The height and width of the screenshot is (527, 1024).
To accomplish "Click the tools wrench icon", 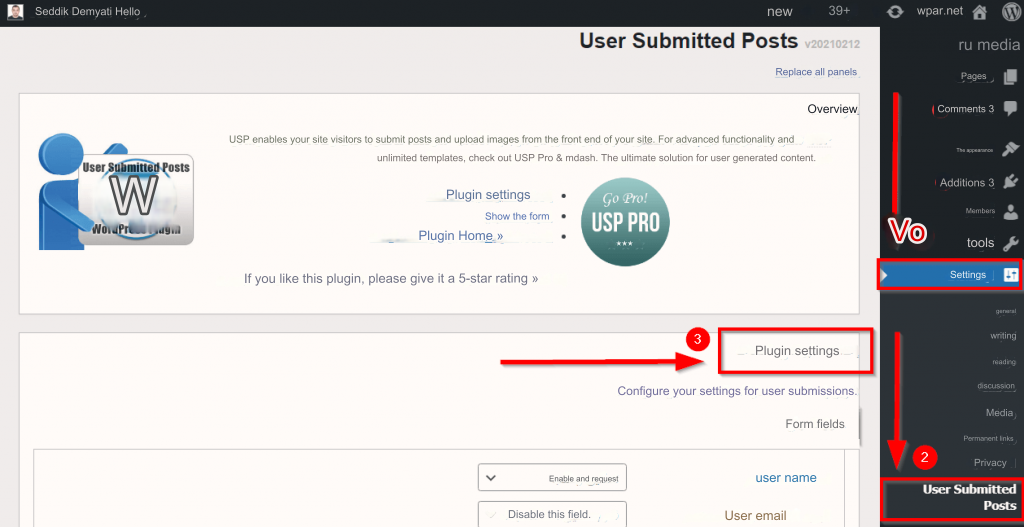I will click(x=1010, y=243).
